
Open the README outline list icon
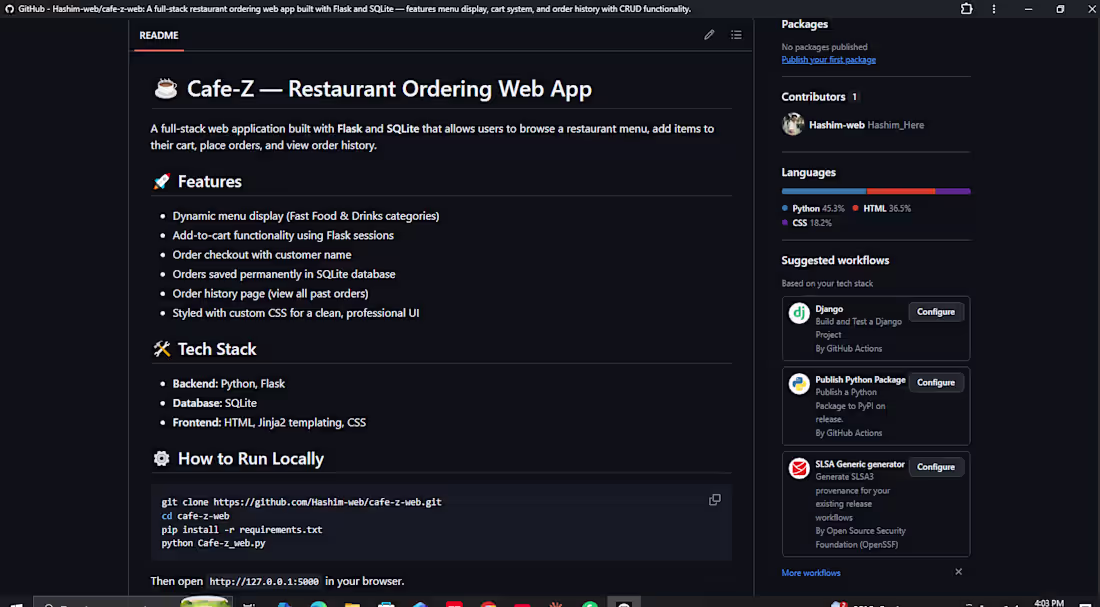[736, 34]
